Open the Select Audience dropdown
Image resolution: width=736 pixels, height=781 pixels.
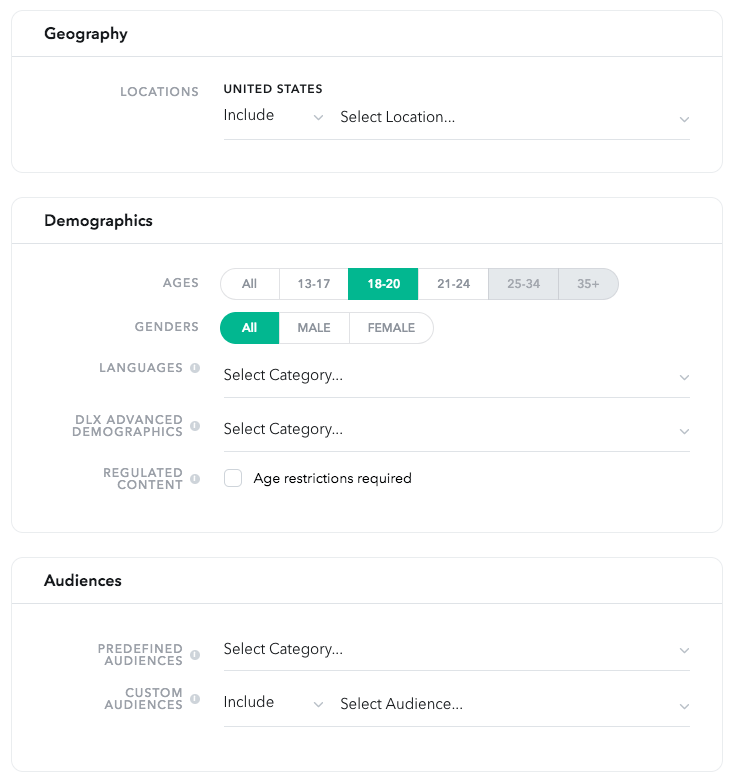click(514, 705)
